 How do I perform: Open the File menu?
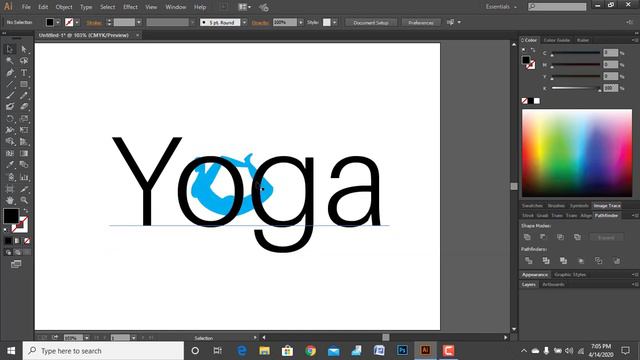coord(26,7)
